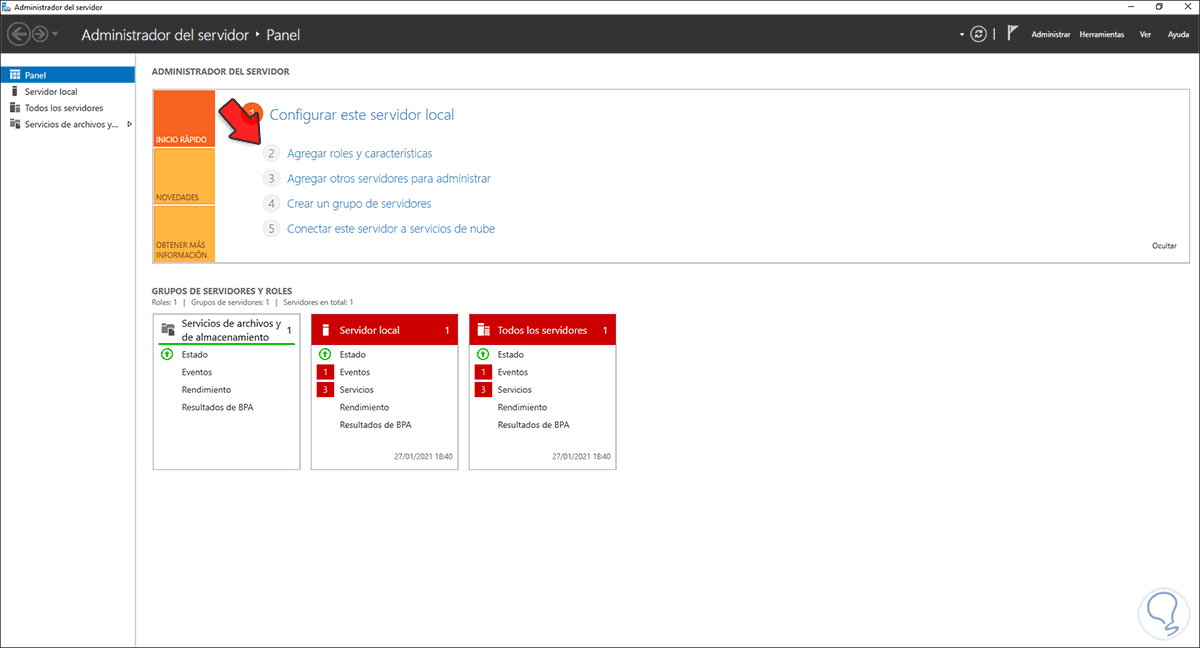Click Estado text in Todos los servidores tile
The image size is (1200, 648).
[511, 354]
